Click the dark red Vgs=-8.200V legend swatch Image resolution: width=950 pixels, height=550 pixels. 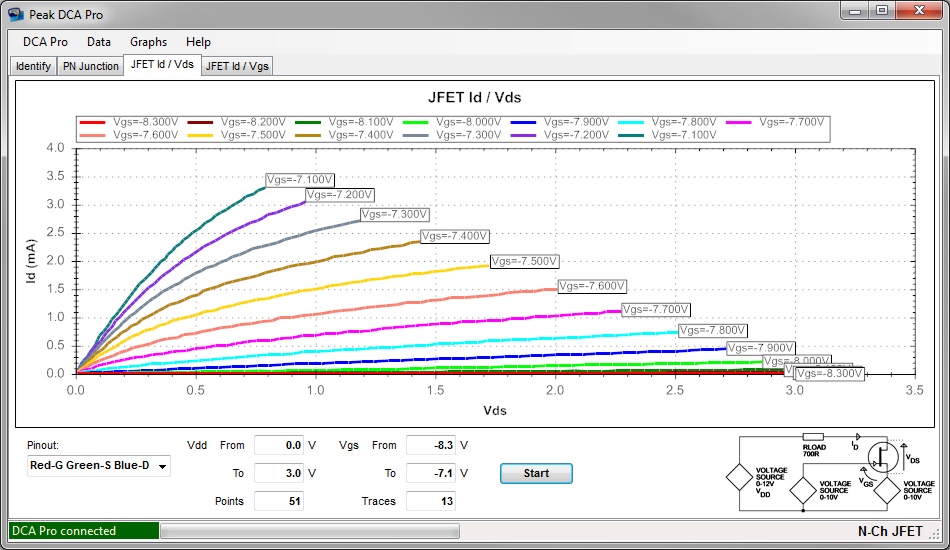click(x=200, y=122)
